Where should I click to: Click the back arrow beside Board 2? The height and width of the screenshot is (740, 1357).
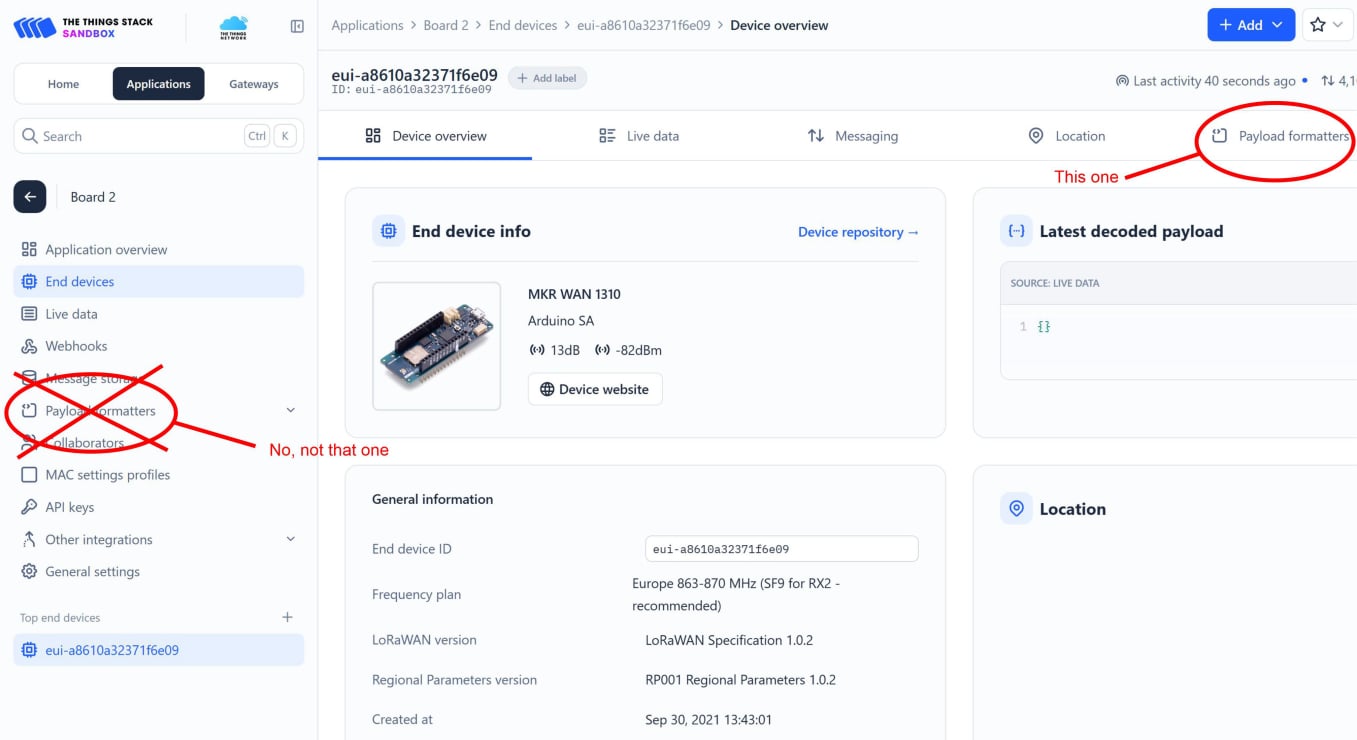point(30,197)
